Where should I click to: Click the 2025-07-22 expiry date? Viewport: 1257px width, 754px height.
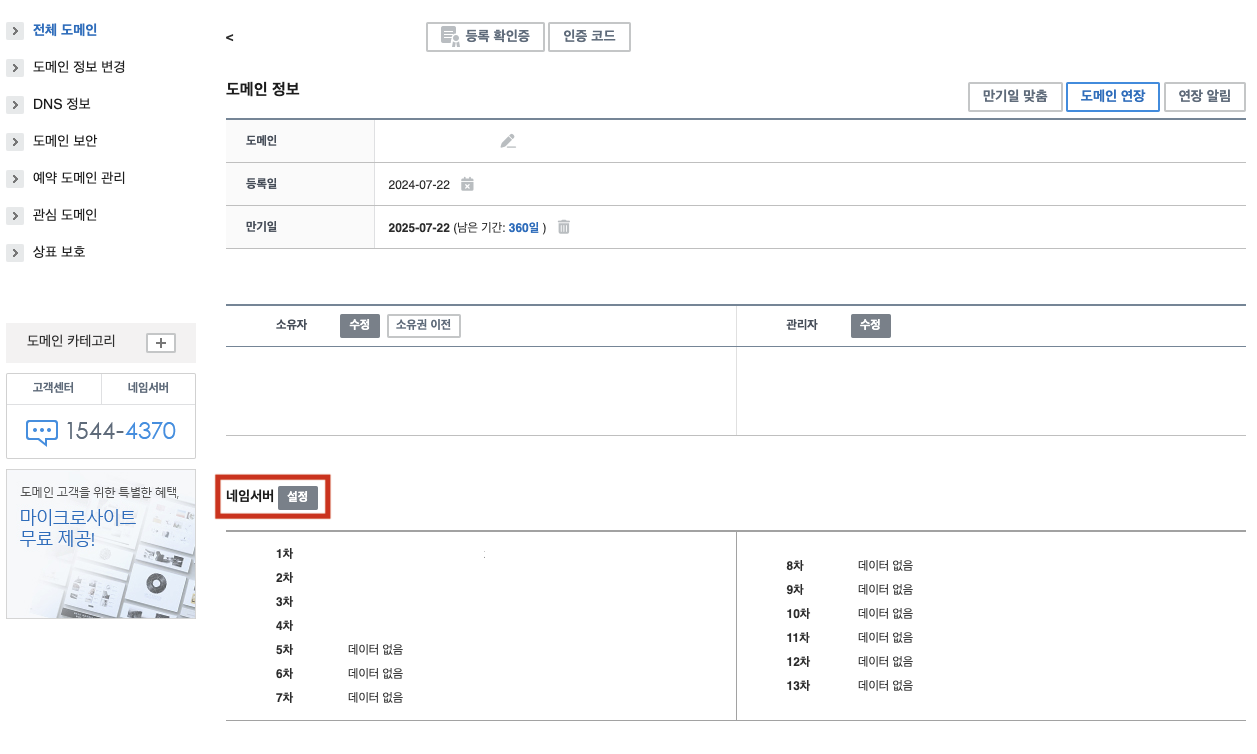(419, 228)
